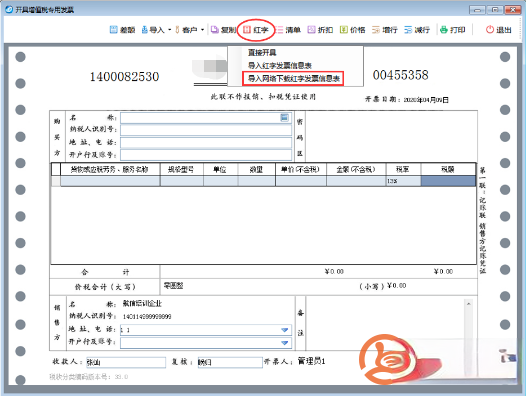Click the 客户 customer toolbar button

(x=187, y=30)
